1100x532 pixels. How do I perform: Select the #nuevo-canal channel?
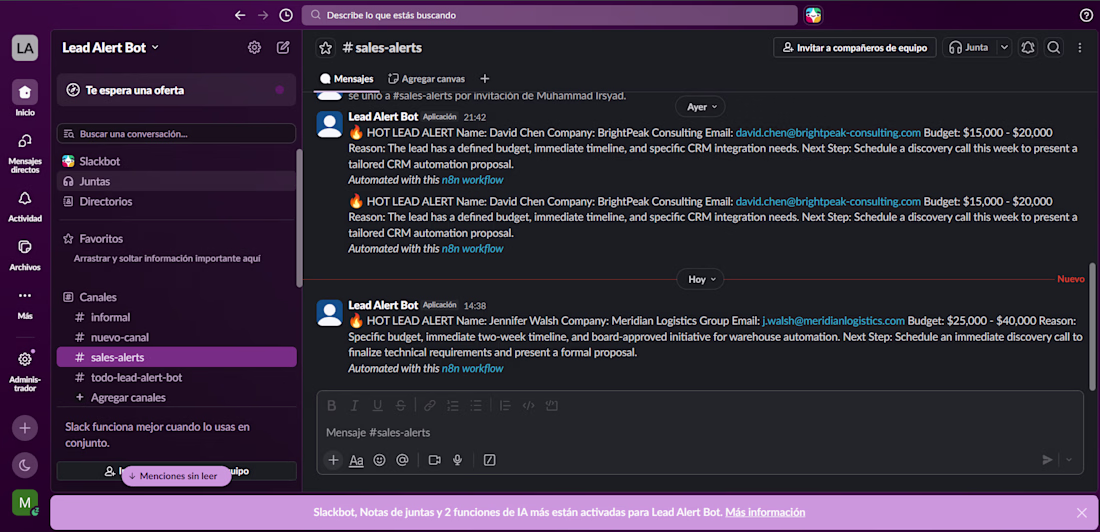(x=176, y=337)
